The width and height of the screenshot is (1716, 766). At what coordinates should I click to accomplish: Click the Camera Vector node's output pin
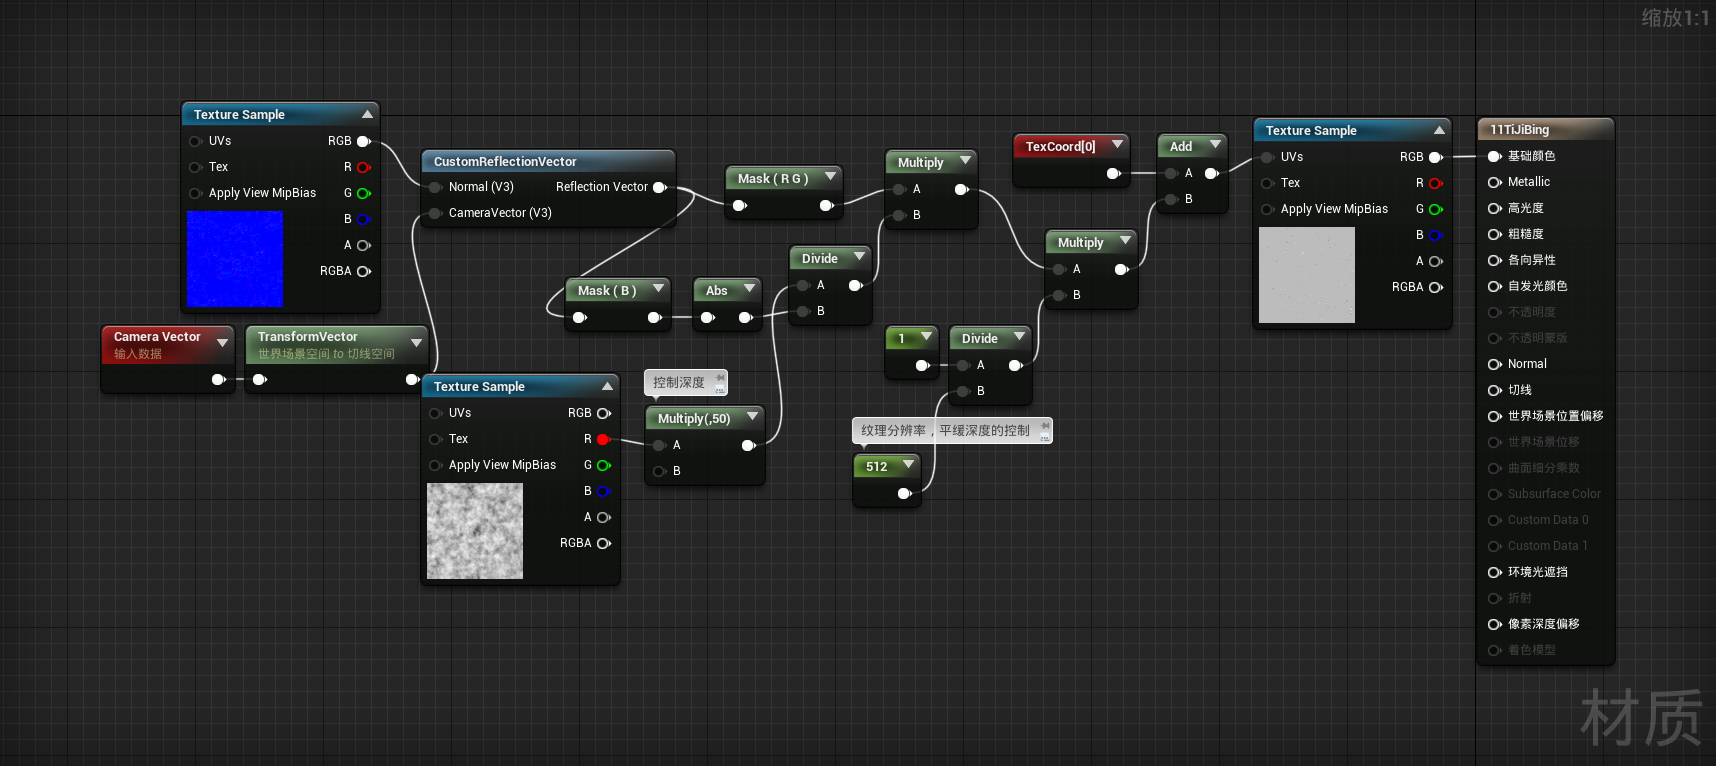[219, 379]
